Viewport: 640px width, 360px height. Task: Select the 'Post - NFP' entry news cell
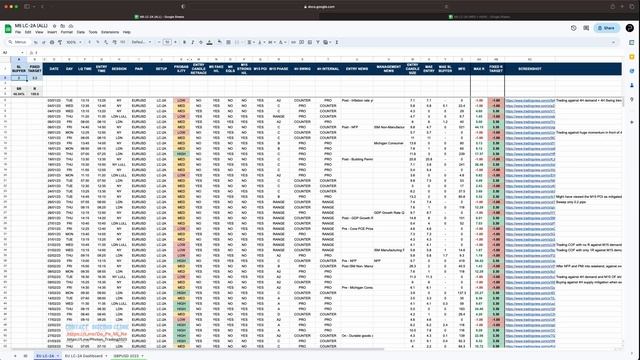(x=357, y=127)
